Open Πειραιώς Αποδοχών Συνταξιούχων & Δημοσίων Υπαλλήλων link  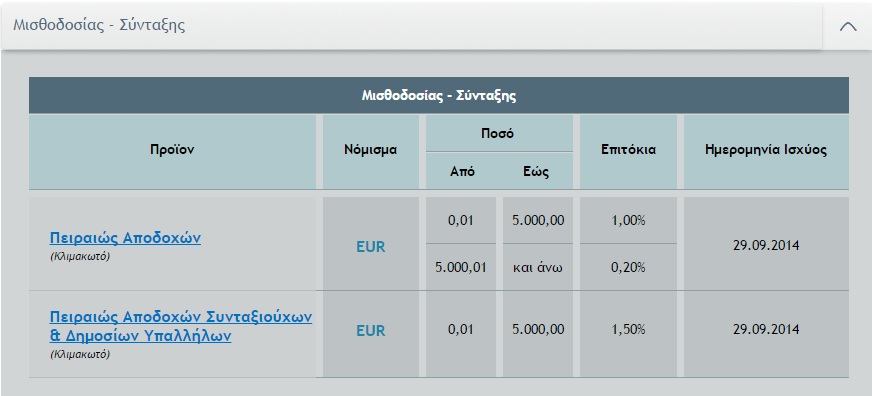click(x=181, y=326)
